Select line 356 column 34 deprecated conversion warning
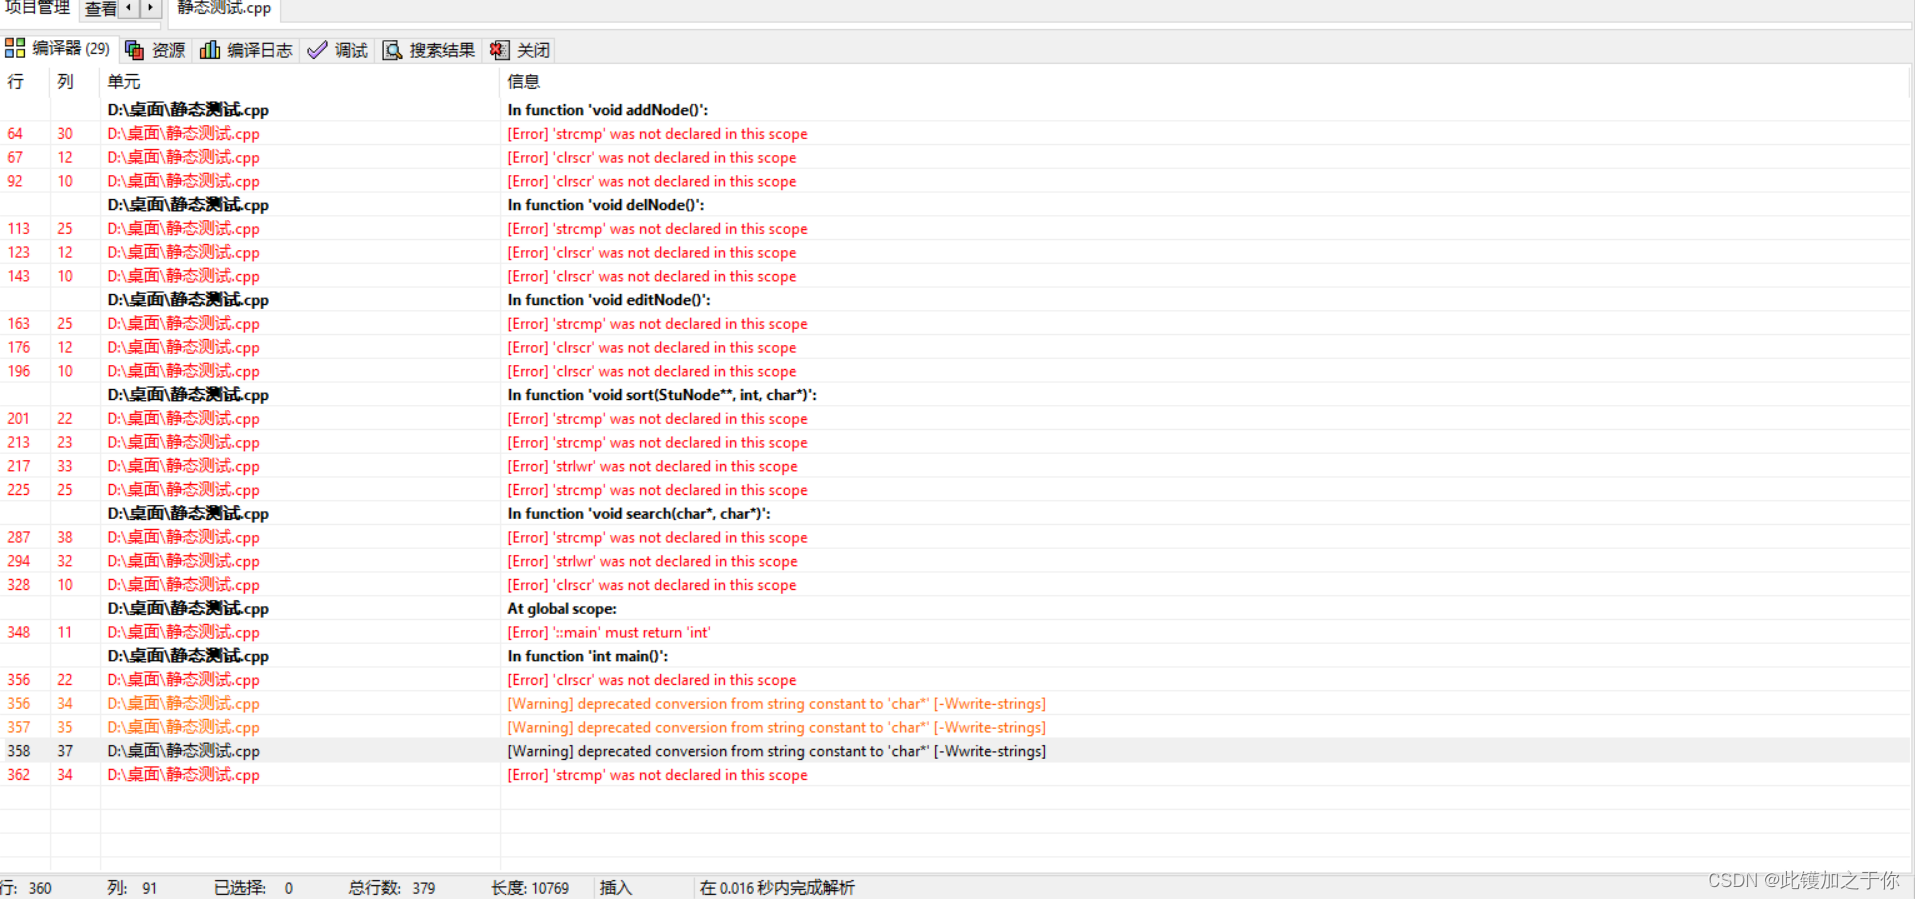This screenshot has height=899, width=1915. [955, 704]
